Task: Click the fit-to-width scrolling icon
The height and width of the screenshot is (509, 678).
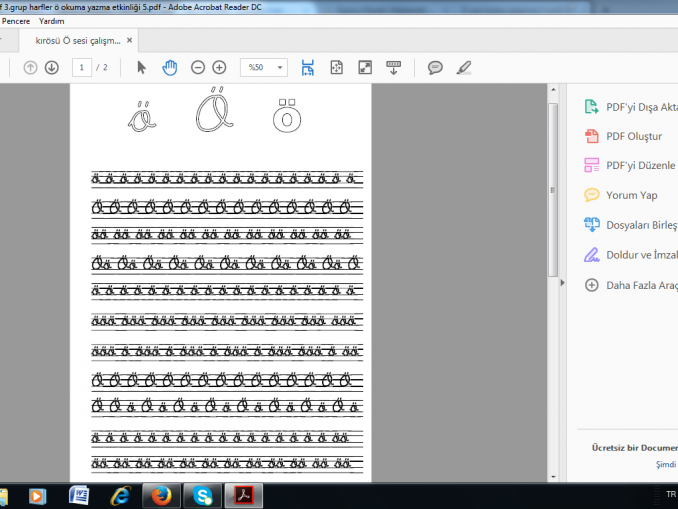Action: pyautogui.click(x=307, y=67)
